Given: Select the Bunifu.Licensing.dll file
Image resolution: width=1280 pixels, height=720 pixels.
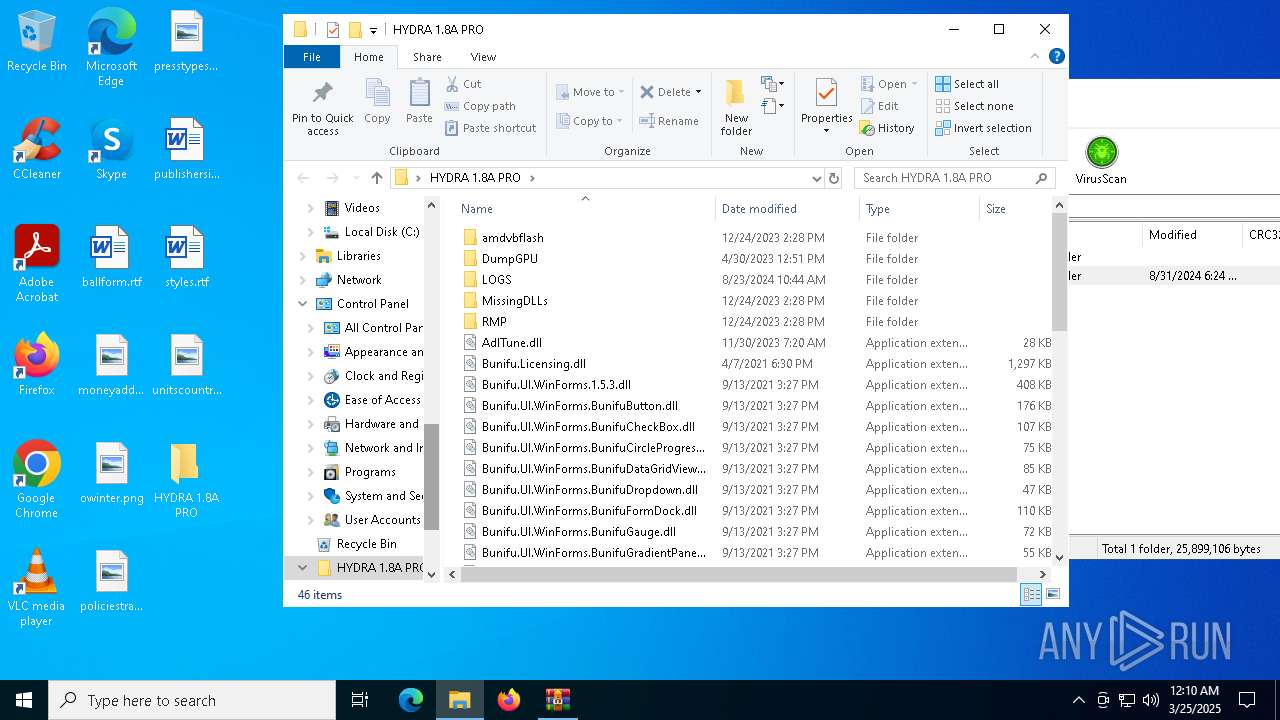Looking at the screenshot, I should (533, 364).
